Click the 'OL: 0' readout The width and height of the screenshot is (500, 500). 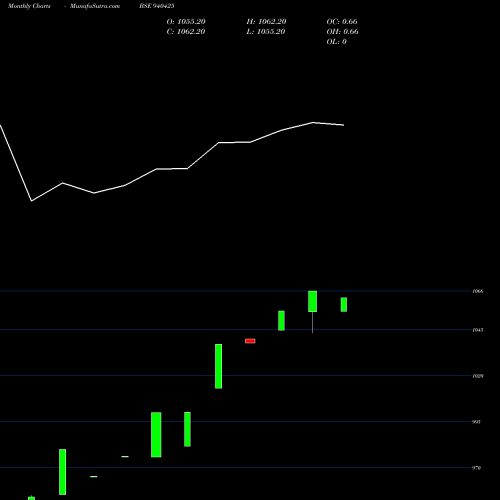click(x=337, y=42)
